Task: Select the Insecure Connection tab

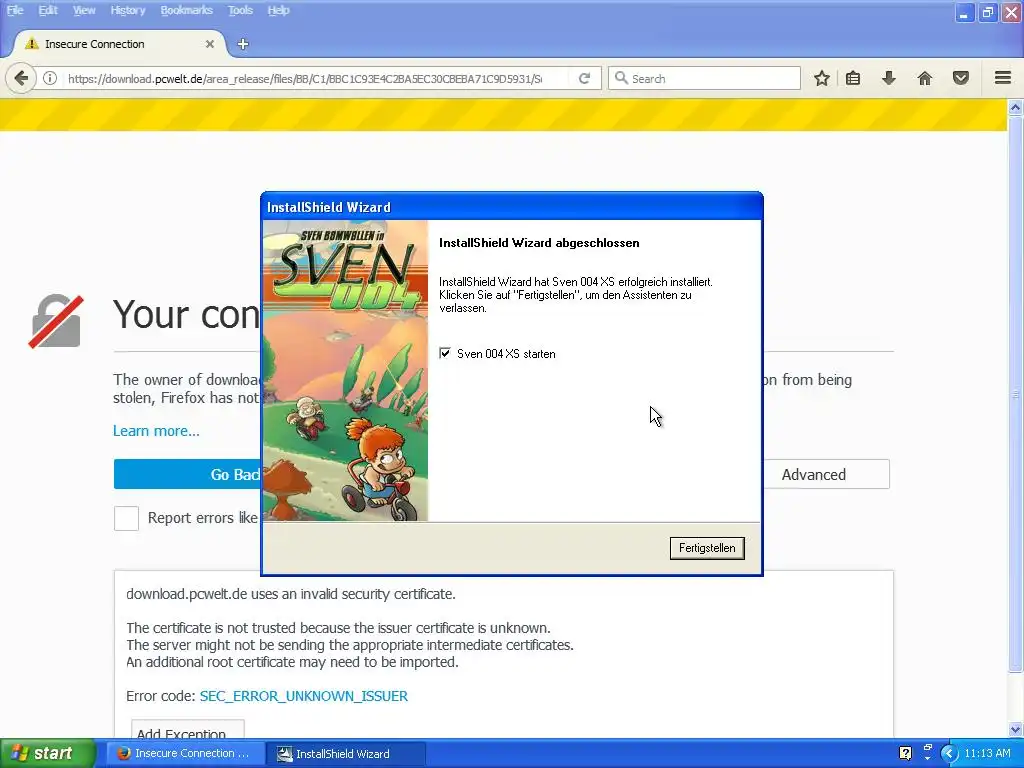Action: pyautogui.click(x=118, y=44)
